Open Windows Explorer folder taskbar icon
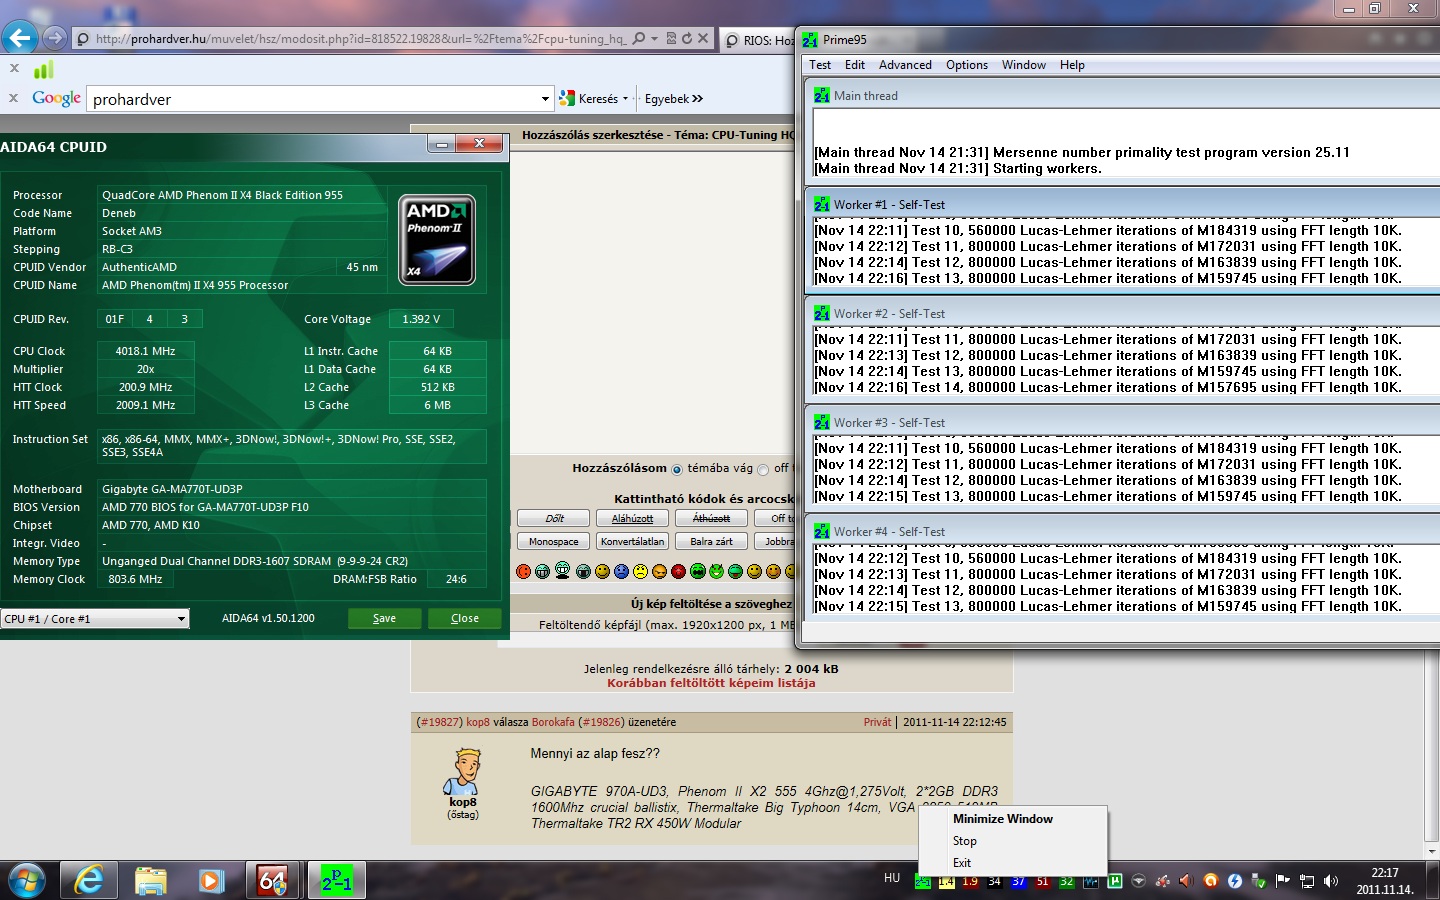The height and width of the screenshot is (900, 1440). point(150,880)
